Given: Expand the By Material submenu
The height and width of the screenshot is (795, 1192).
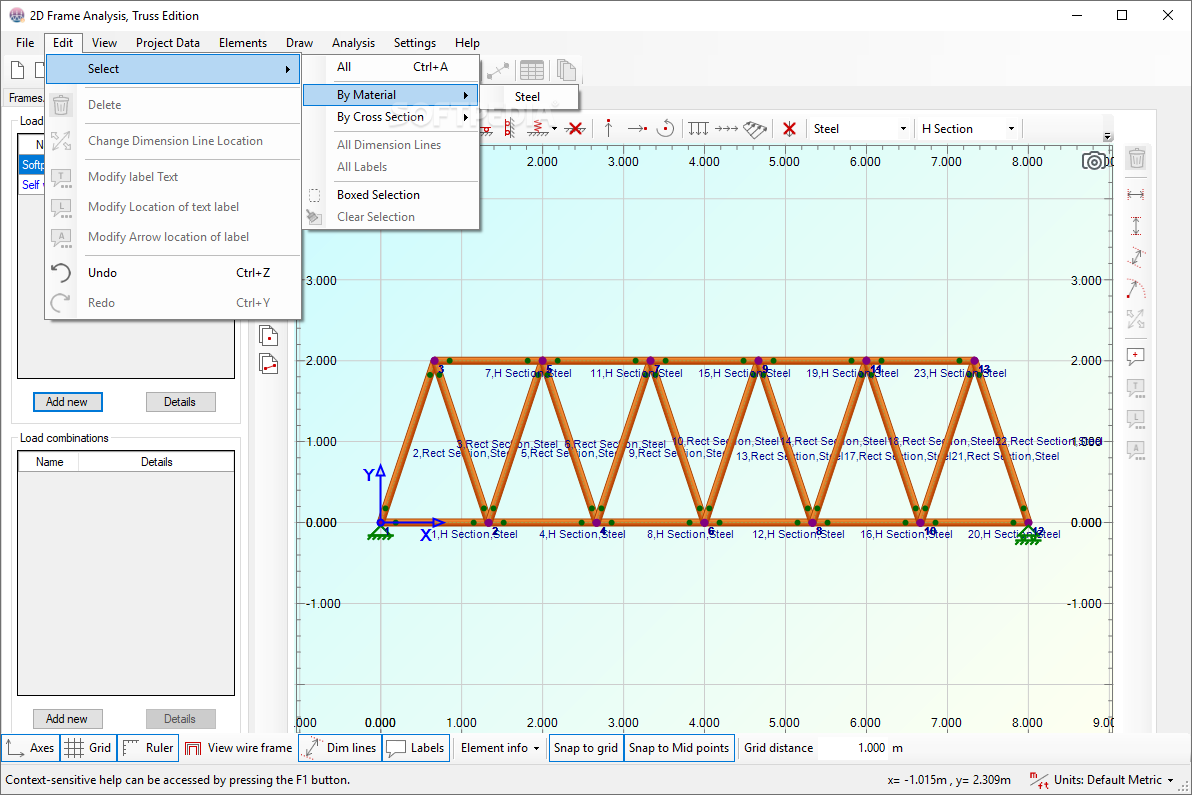Looking at the screenshot, I should [391, 95].
